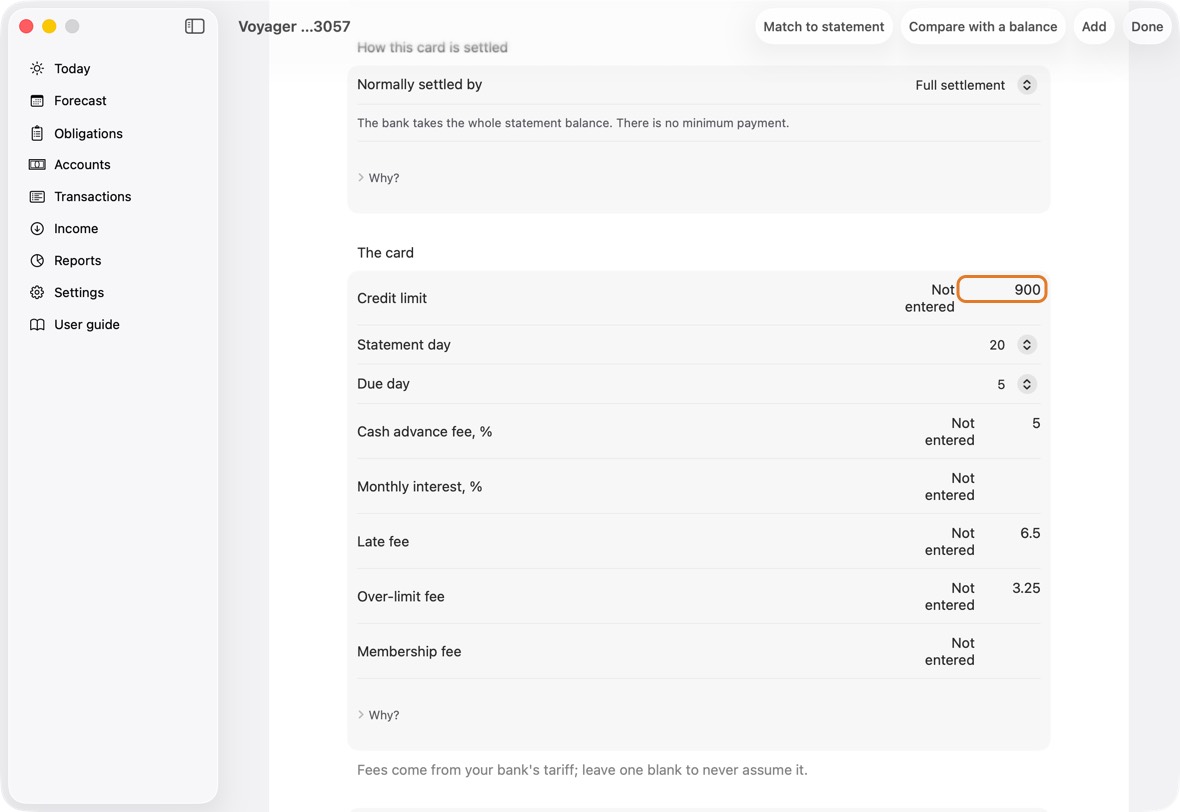Click the Accounts banknote icon

coord(37,165)
